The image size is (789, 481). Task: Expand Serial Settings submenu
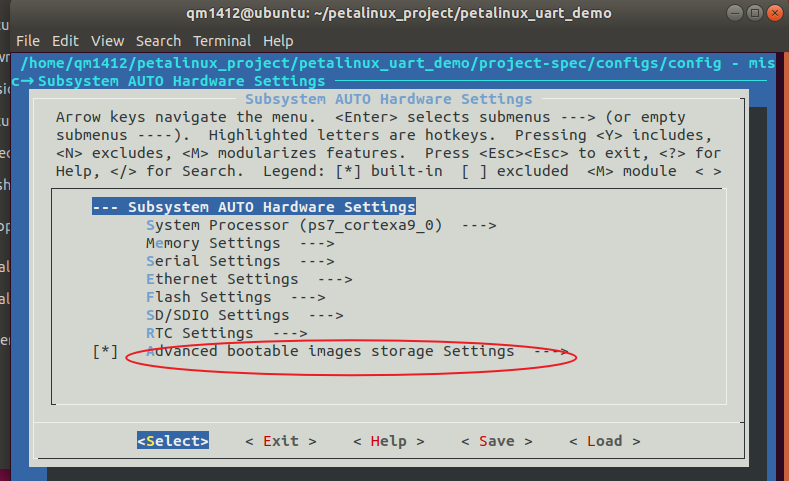[x=240, y=261]
